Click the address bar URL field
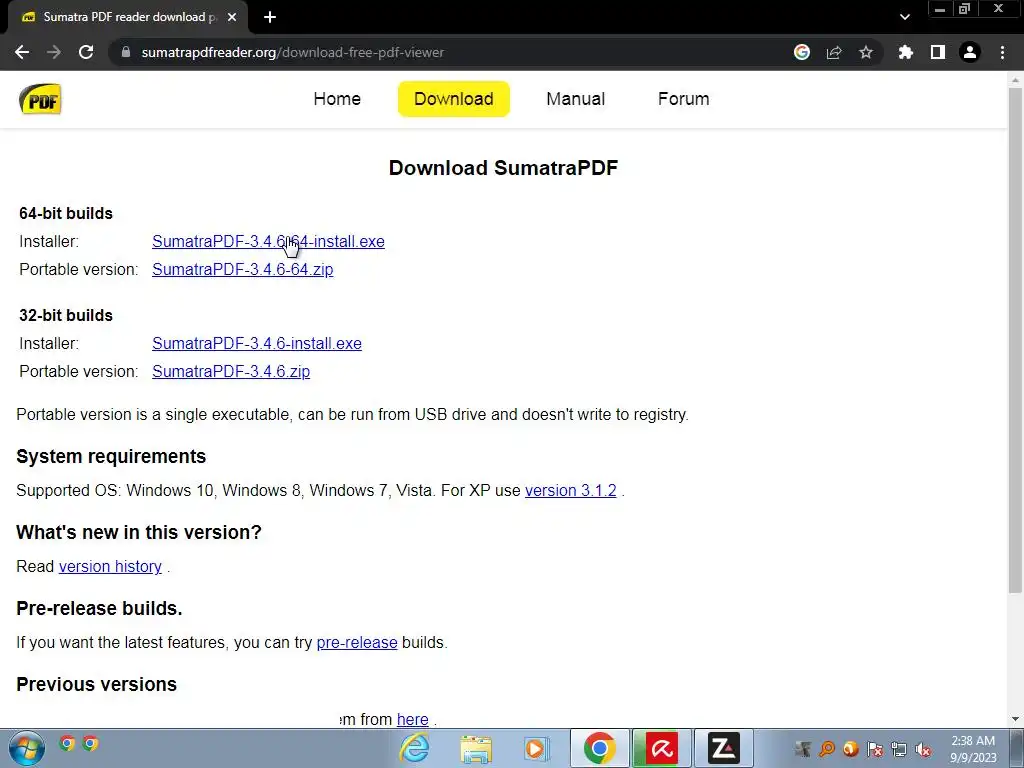 pyautogui.click(x=451, y=52)
